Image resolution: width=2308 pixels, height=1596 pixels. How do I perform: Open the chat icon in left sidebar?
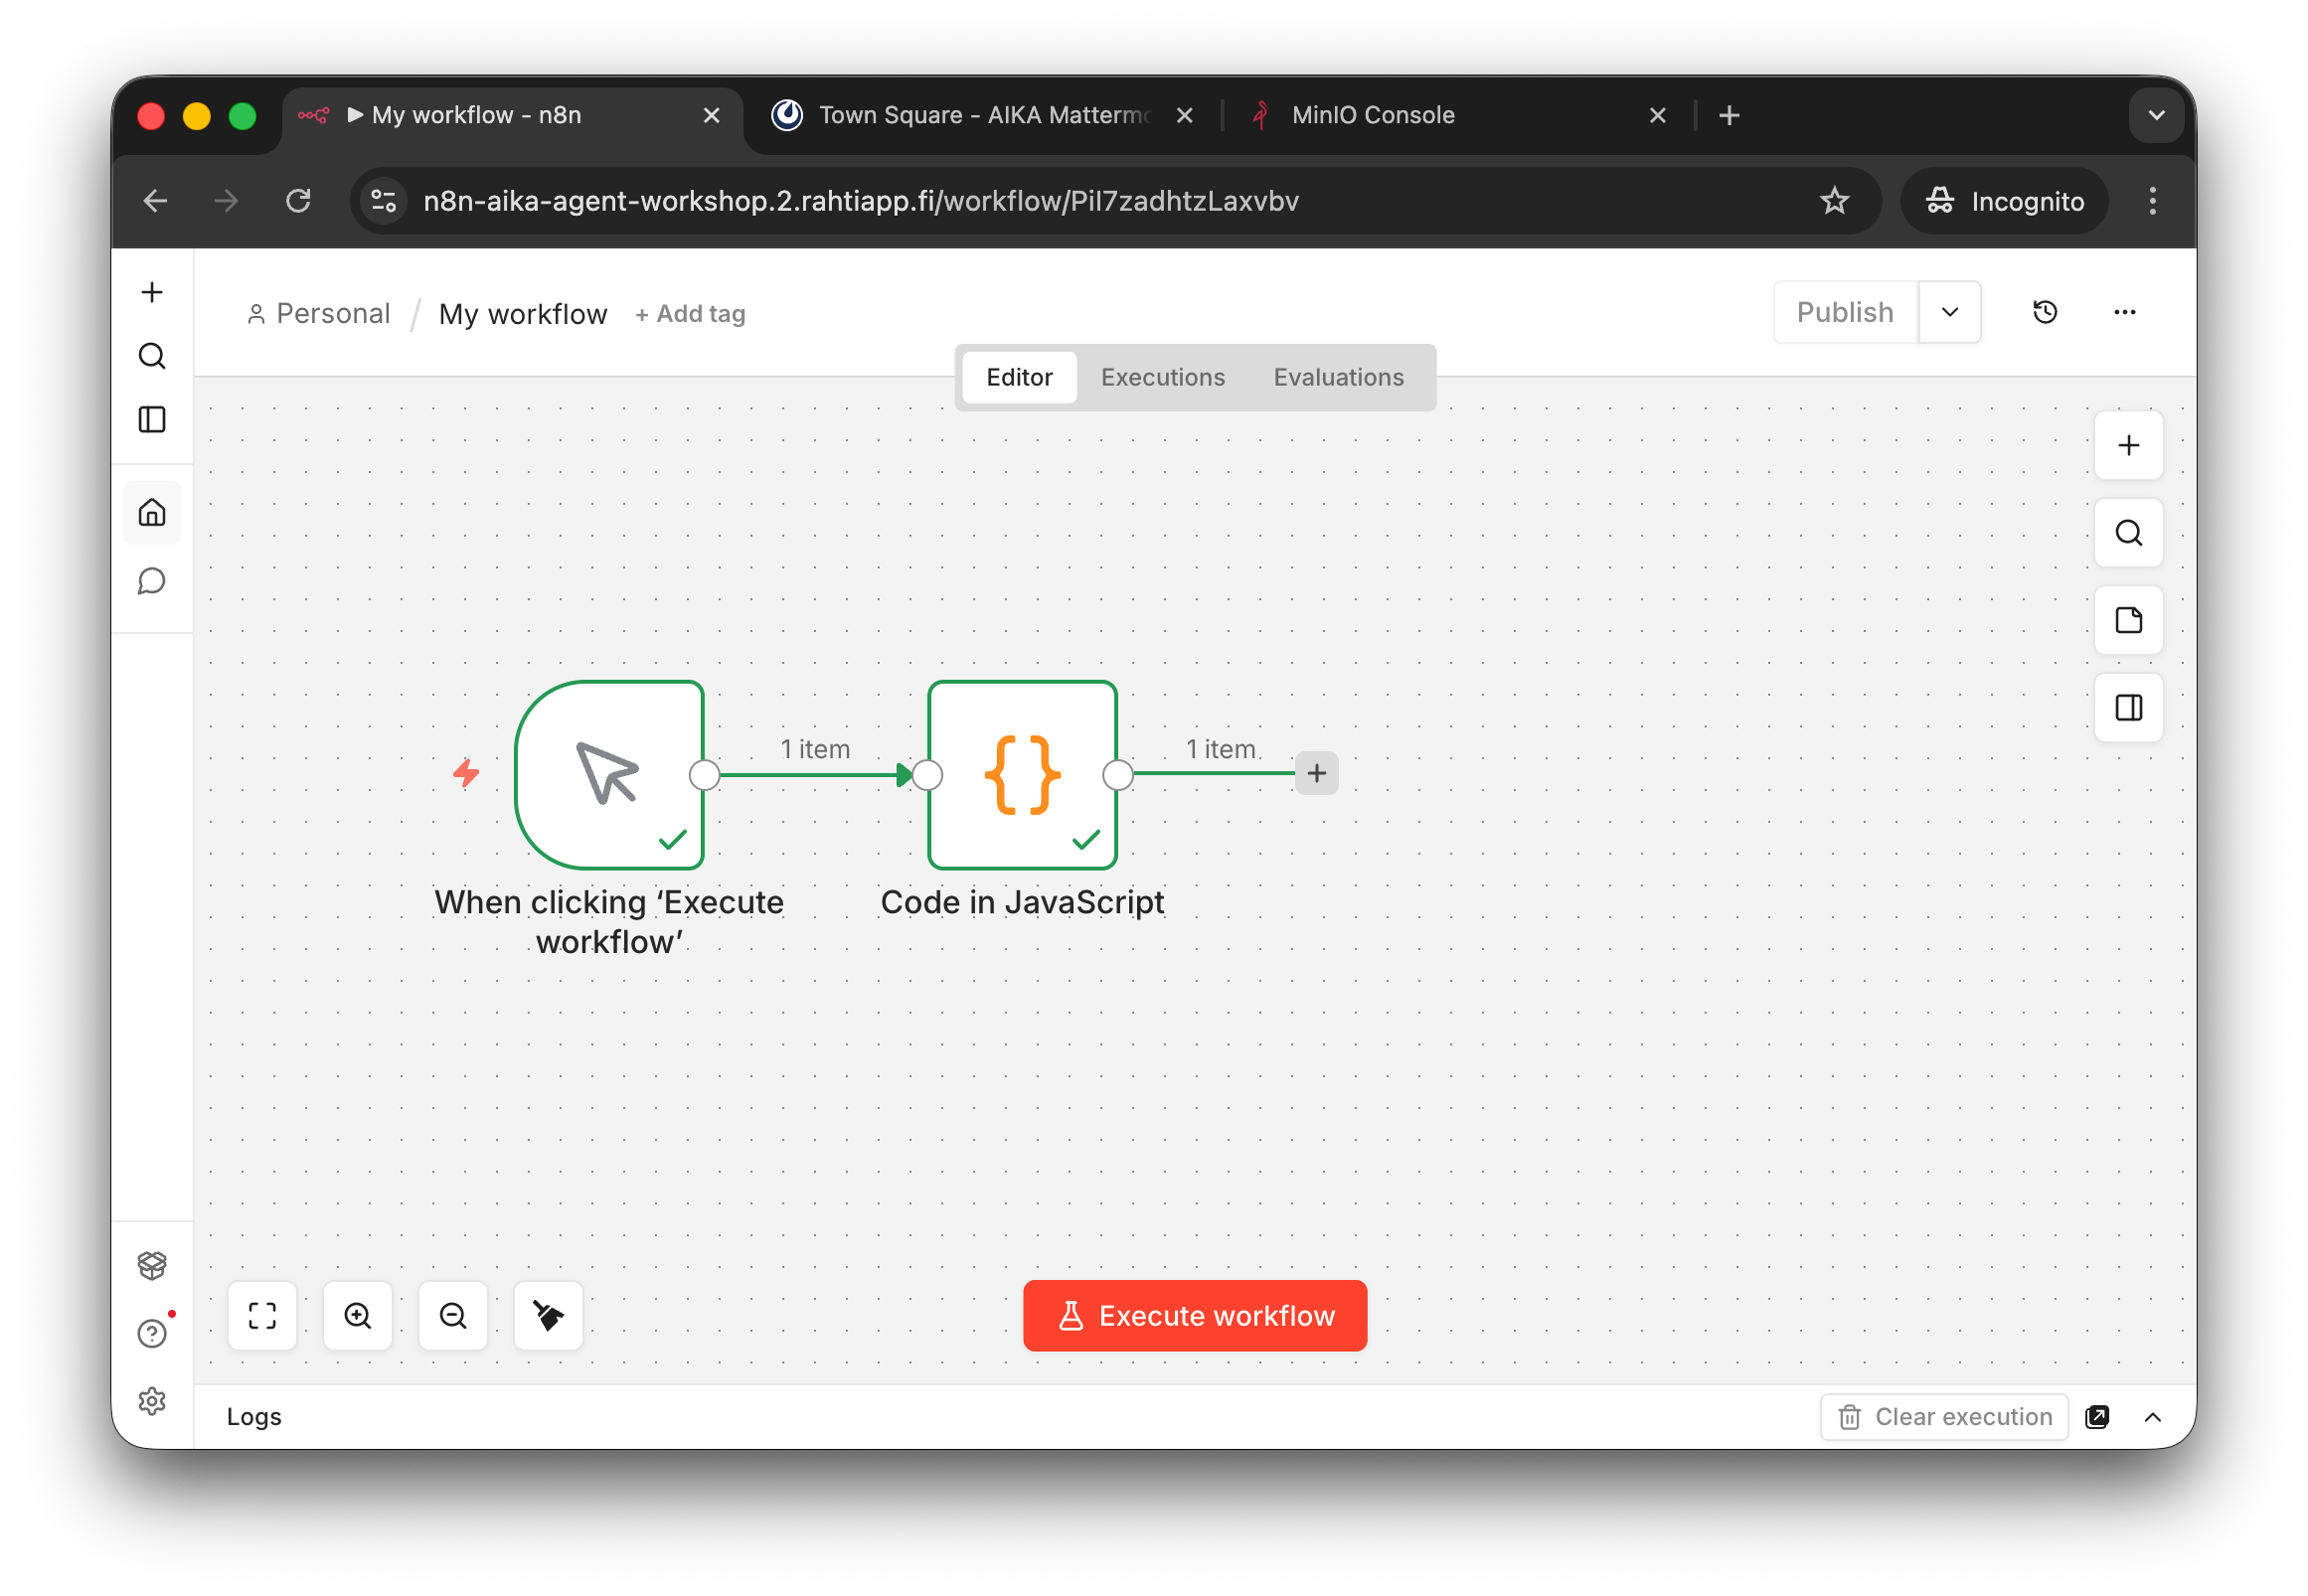tap(152, 581)
